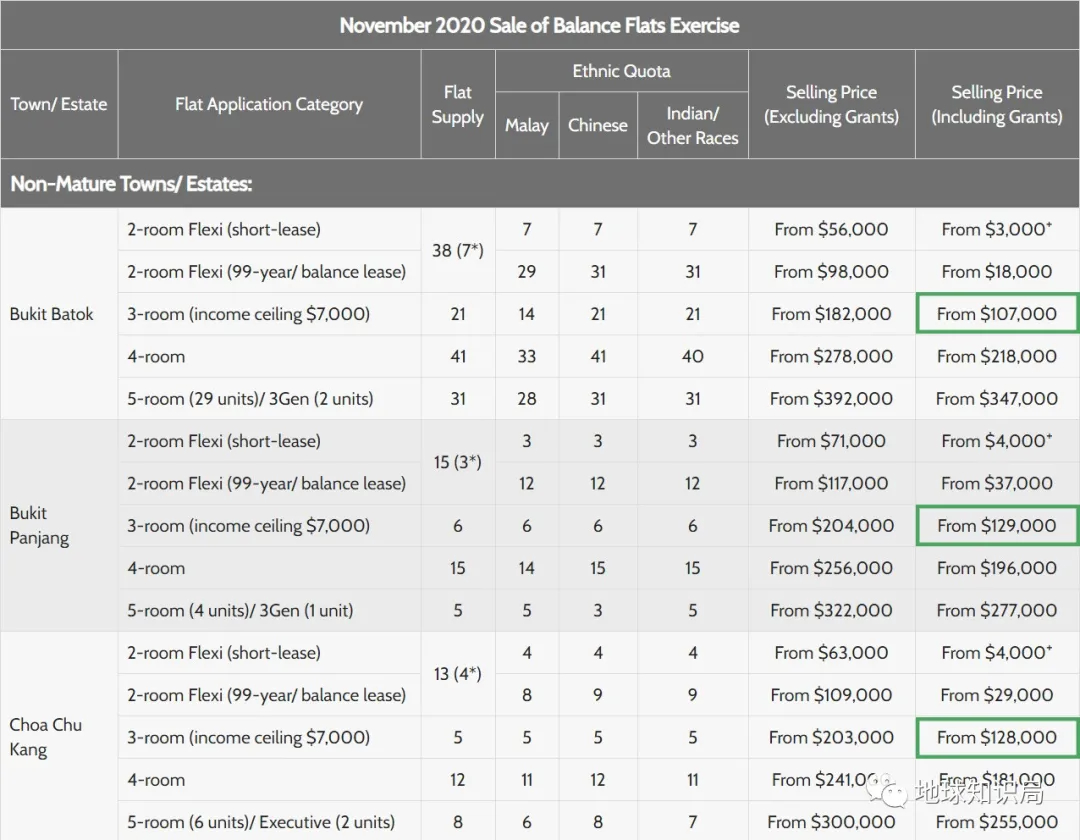Click the 'Choa Chu Kang' town cell
Image resolution: width=1080 pixels, height=840 pixels.
46,737
